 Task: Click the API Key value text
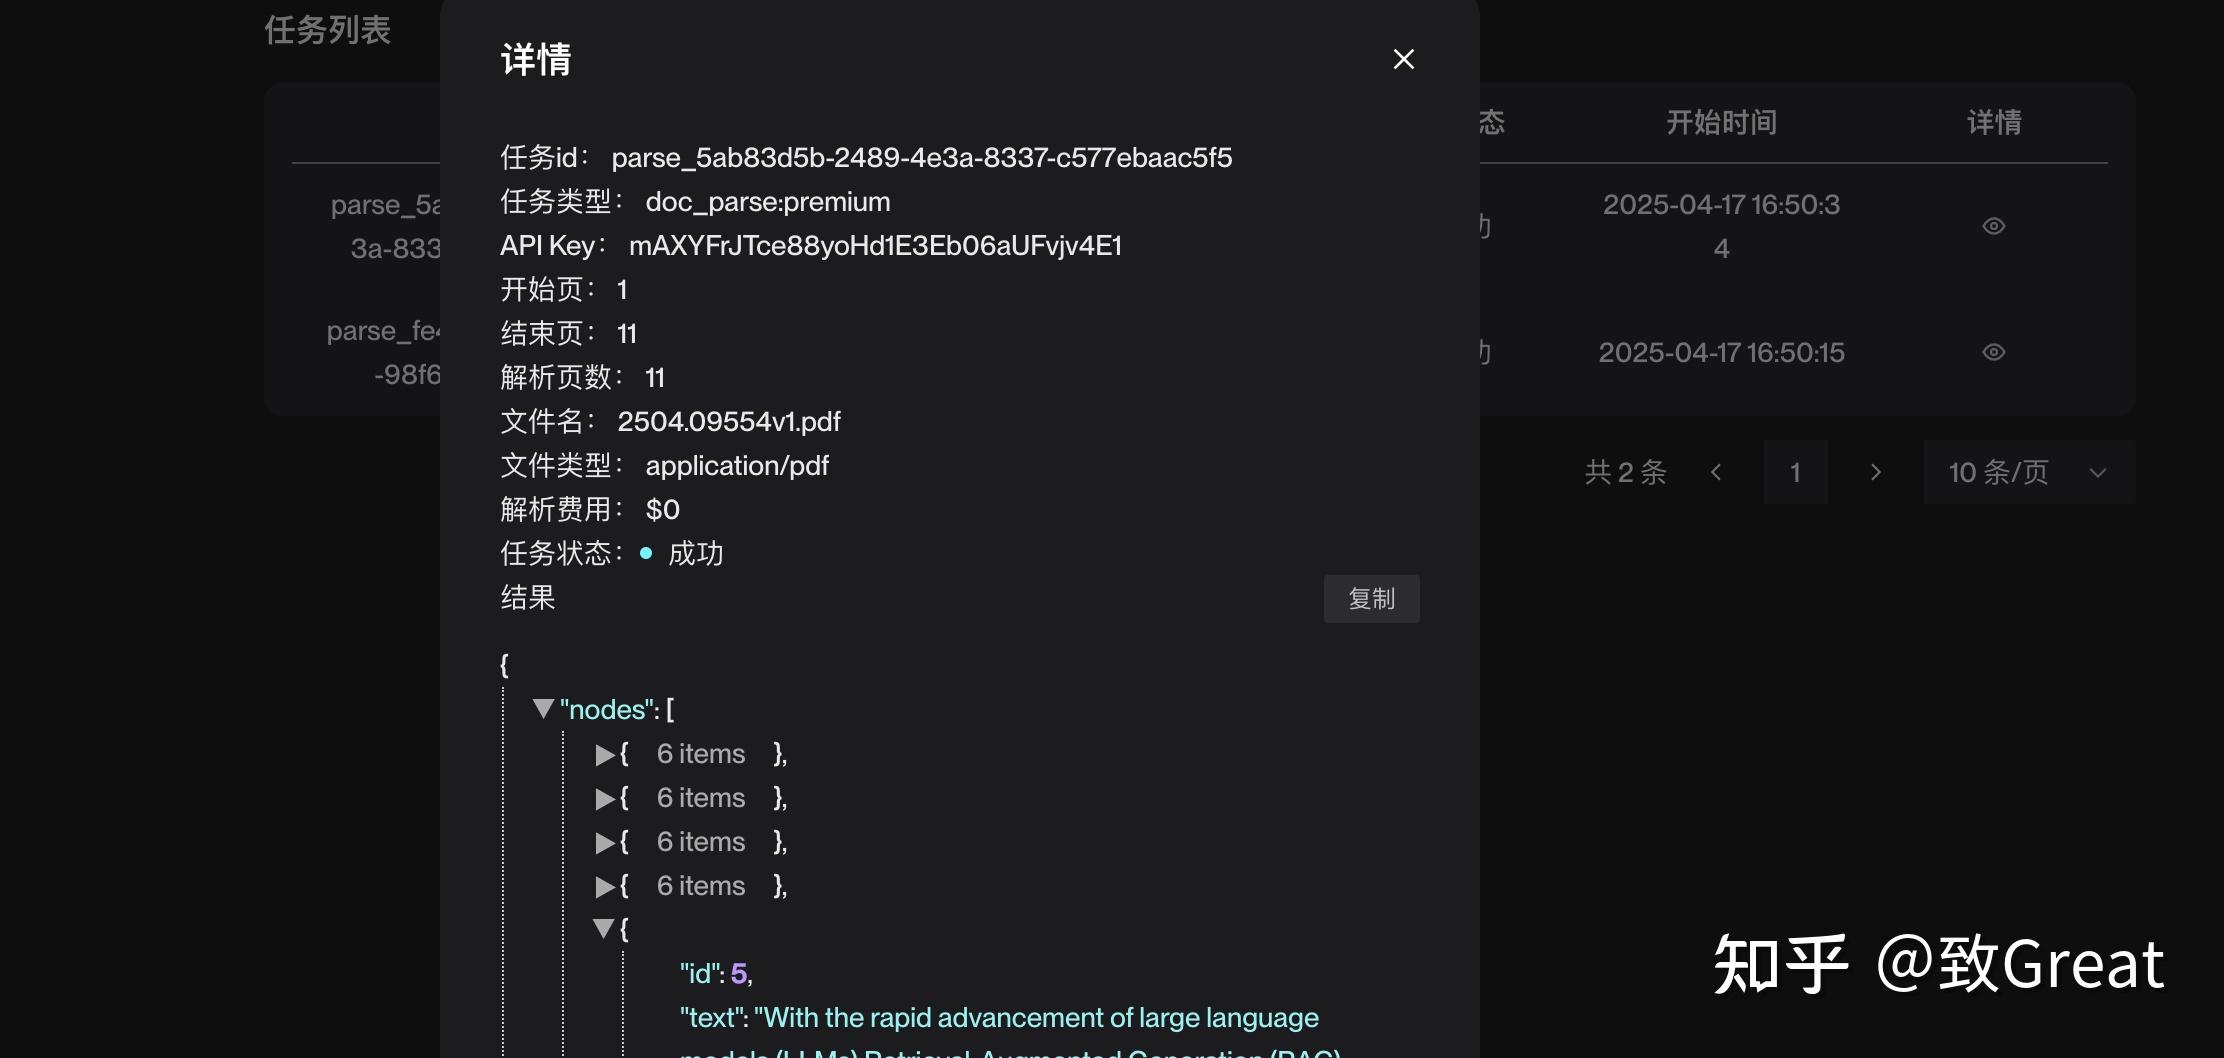[x=875, y=246]
